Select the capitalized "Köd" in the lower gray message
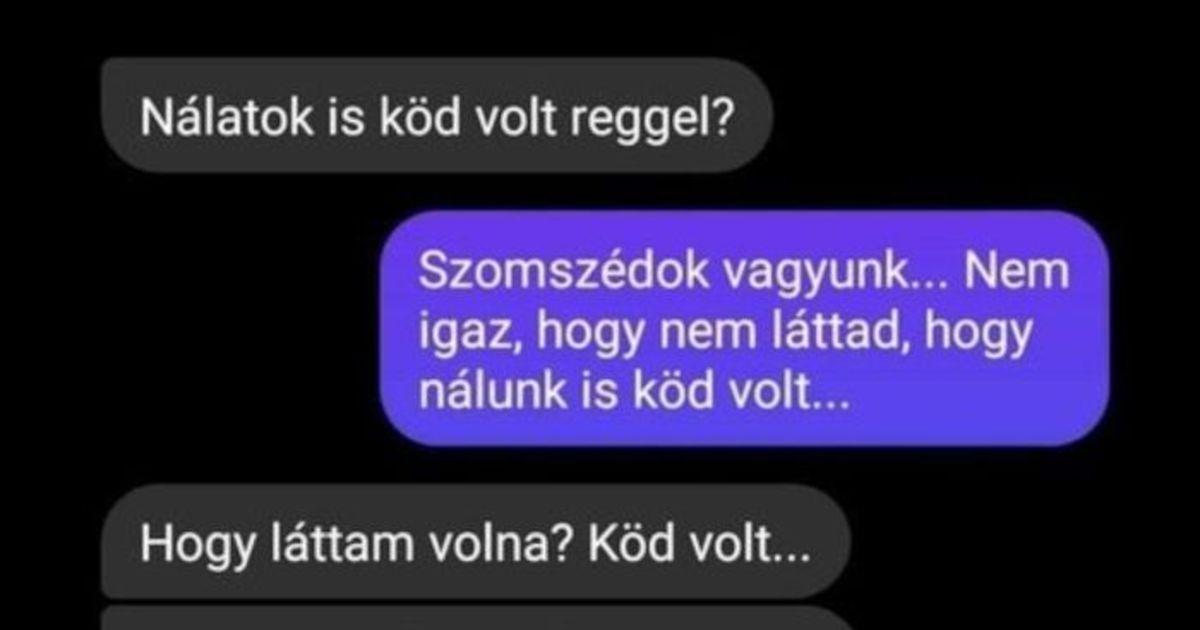The height and width of the screenshot is (630, 1200). (620, 543)
